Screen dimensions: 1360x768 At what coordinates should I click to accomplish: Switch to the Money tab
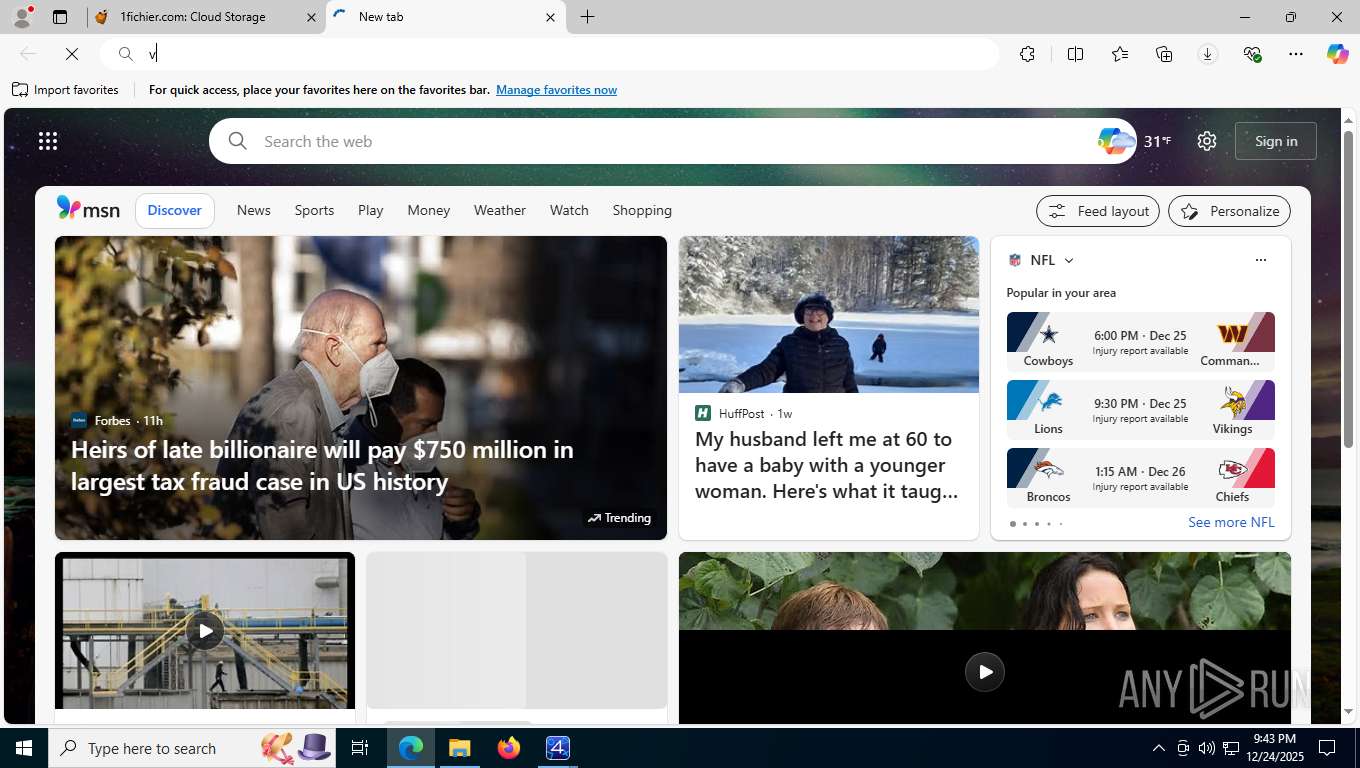pyautogui.click(x=428, y=210)
